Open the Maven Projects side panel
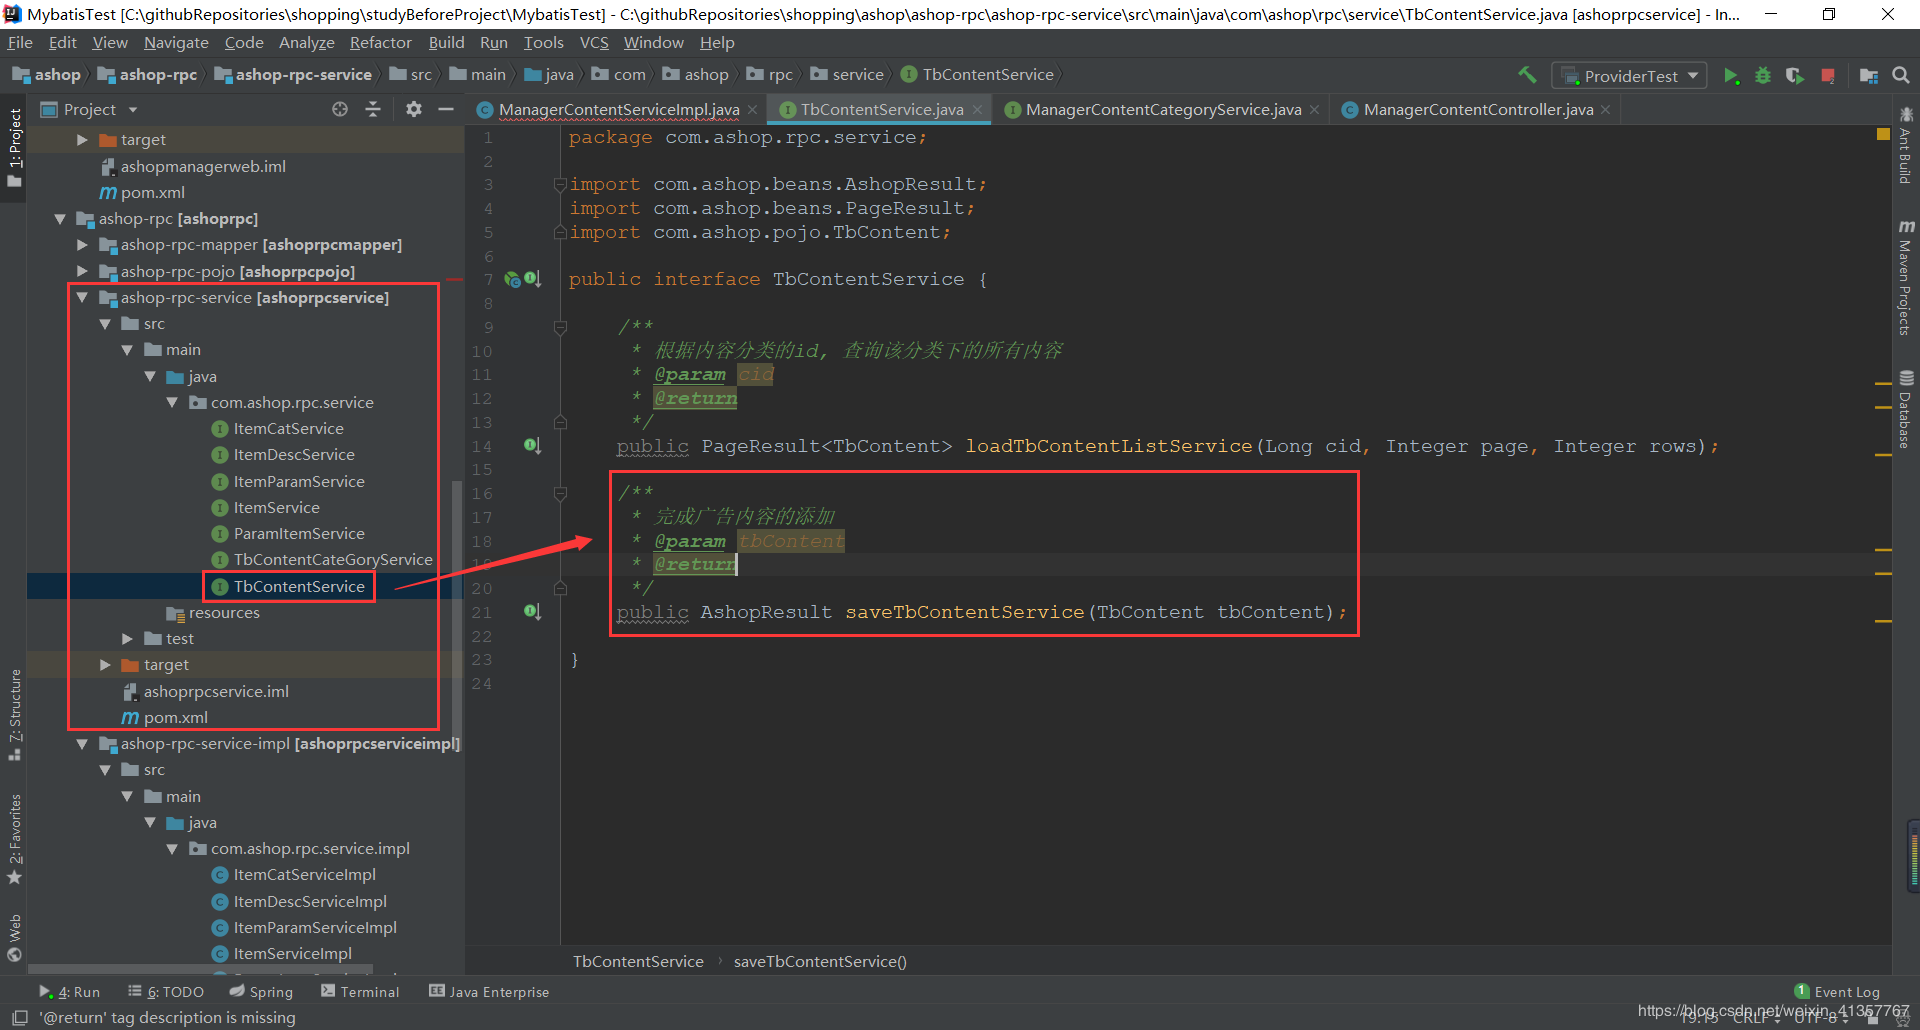The image size is (1920, 1030). [x=1905, y=277]
